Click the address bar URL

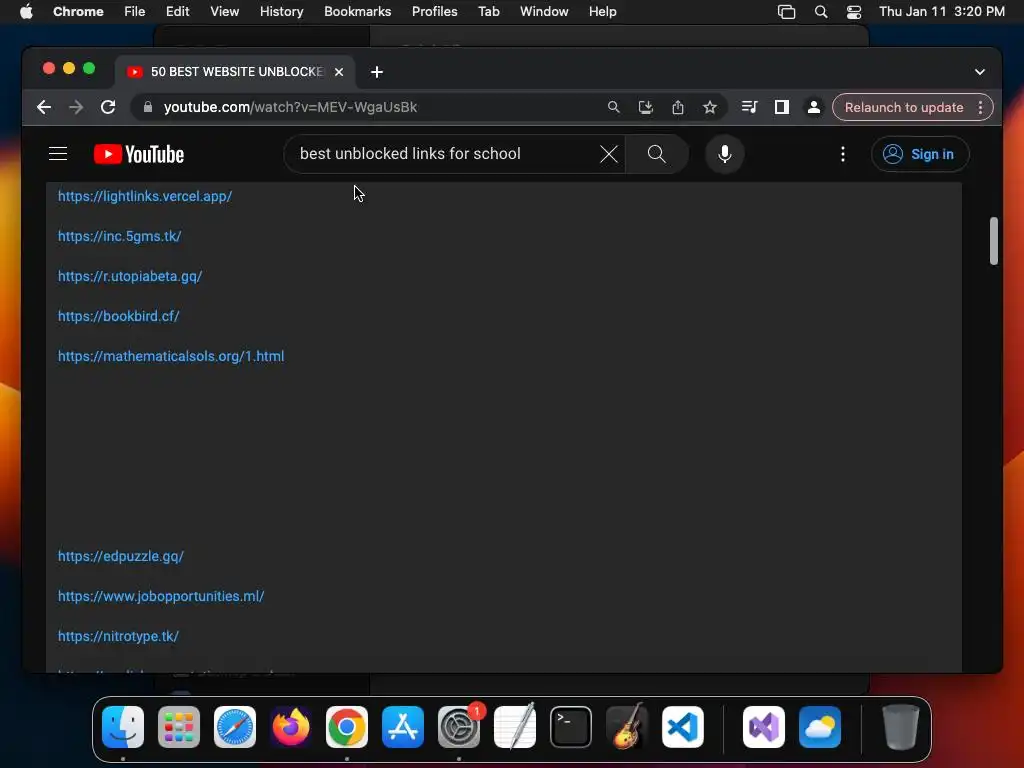point(290,107)
